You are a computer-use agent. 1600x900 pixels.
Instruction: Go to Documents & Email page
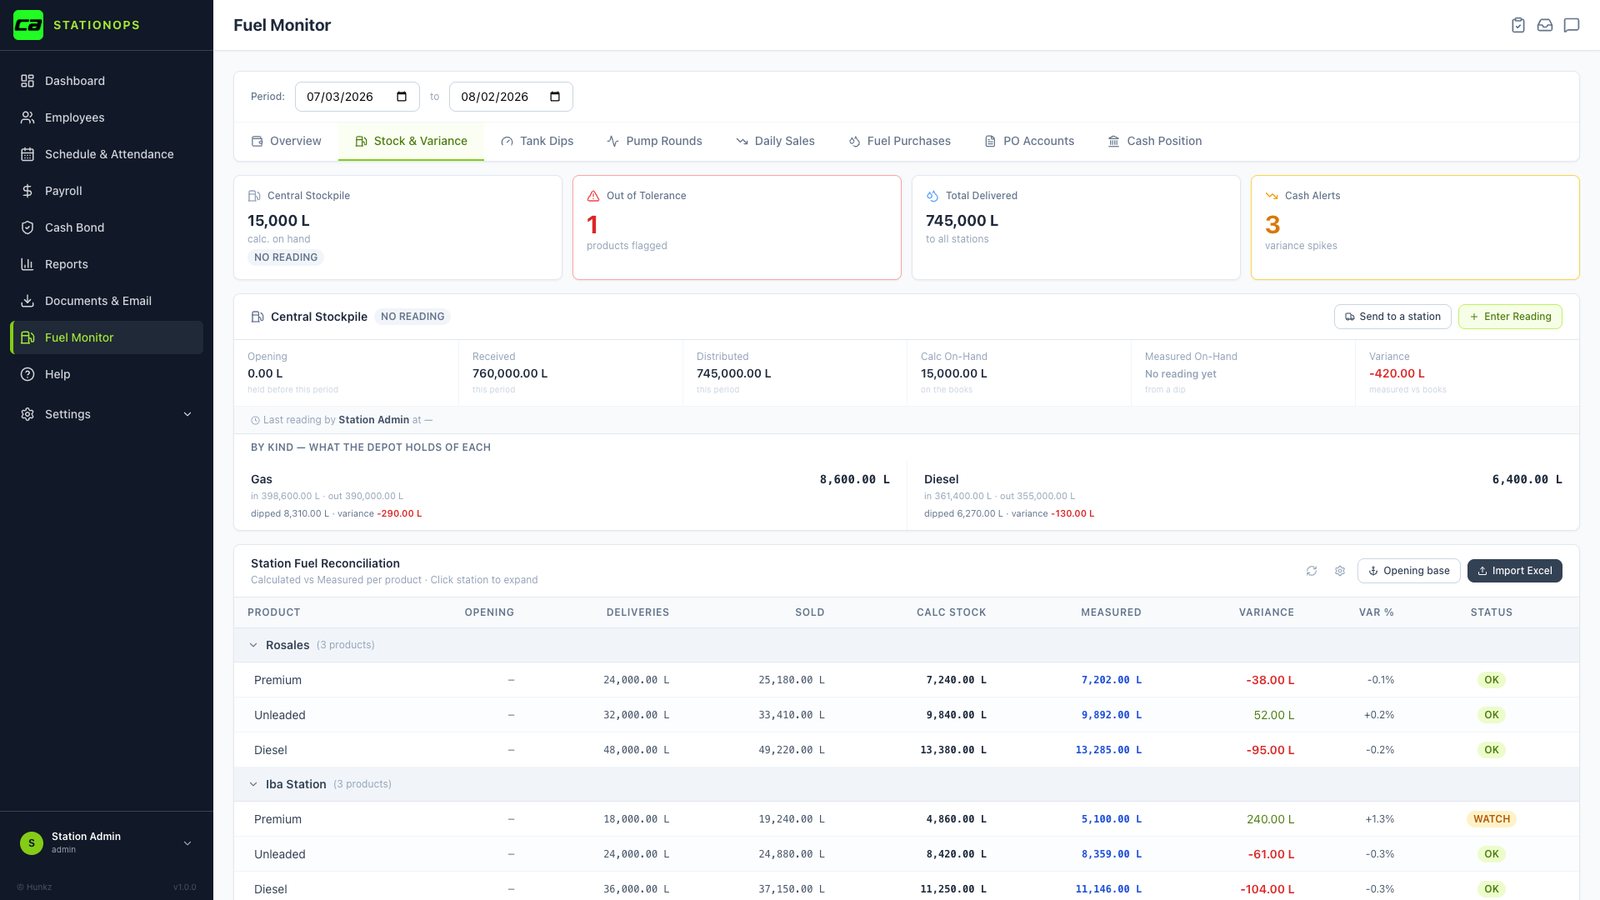pyautogui.click(x=106, y=301)
